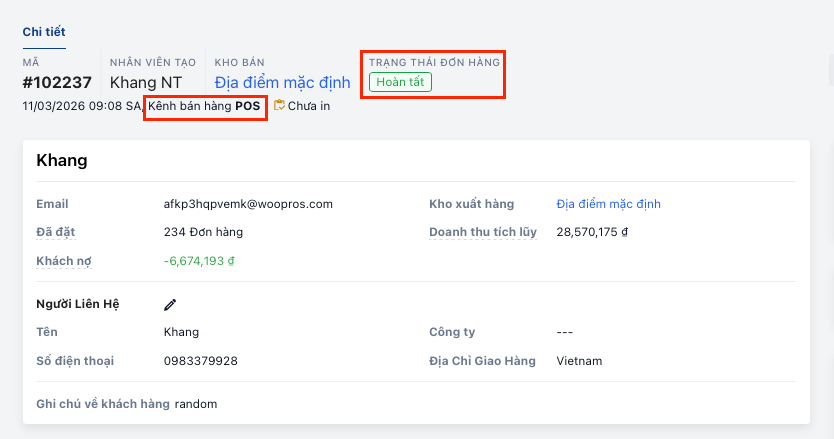
Task: Open the Địa điểm mặc định link beside Kho xuất hàng
Action: 608,204
